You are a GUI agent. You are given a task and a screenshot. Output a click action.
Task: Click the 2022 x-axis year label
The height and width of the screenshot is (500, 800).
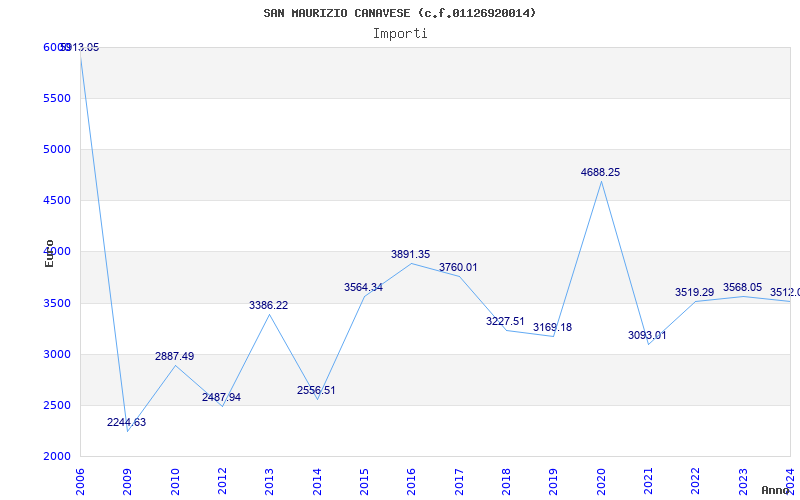pyautogui.click(x=695, y=482)
